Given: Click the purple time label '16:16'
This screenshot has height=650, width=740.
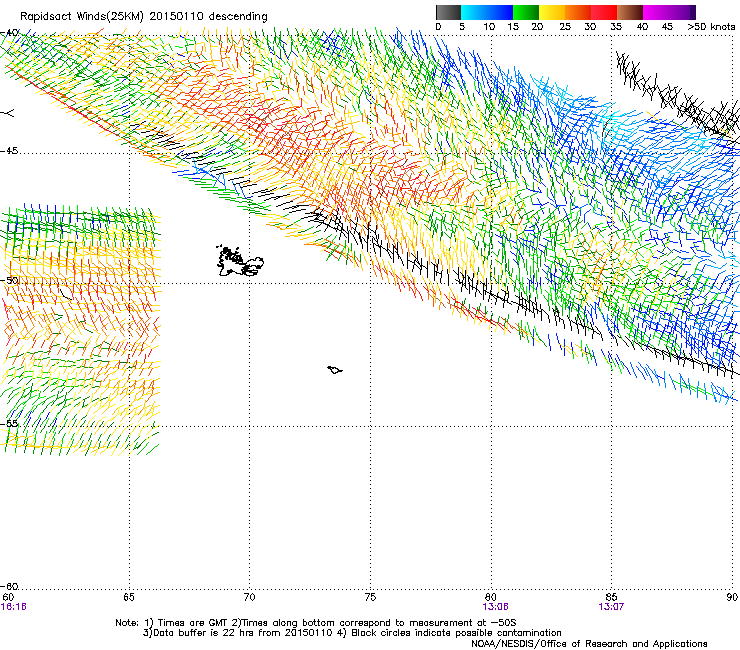Looking at the screenshot, I should (14, 607).
